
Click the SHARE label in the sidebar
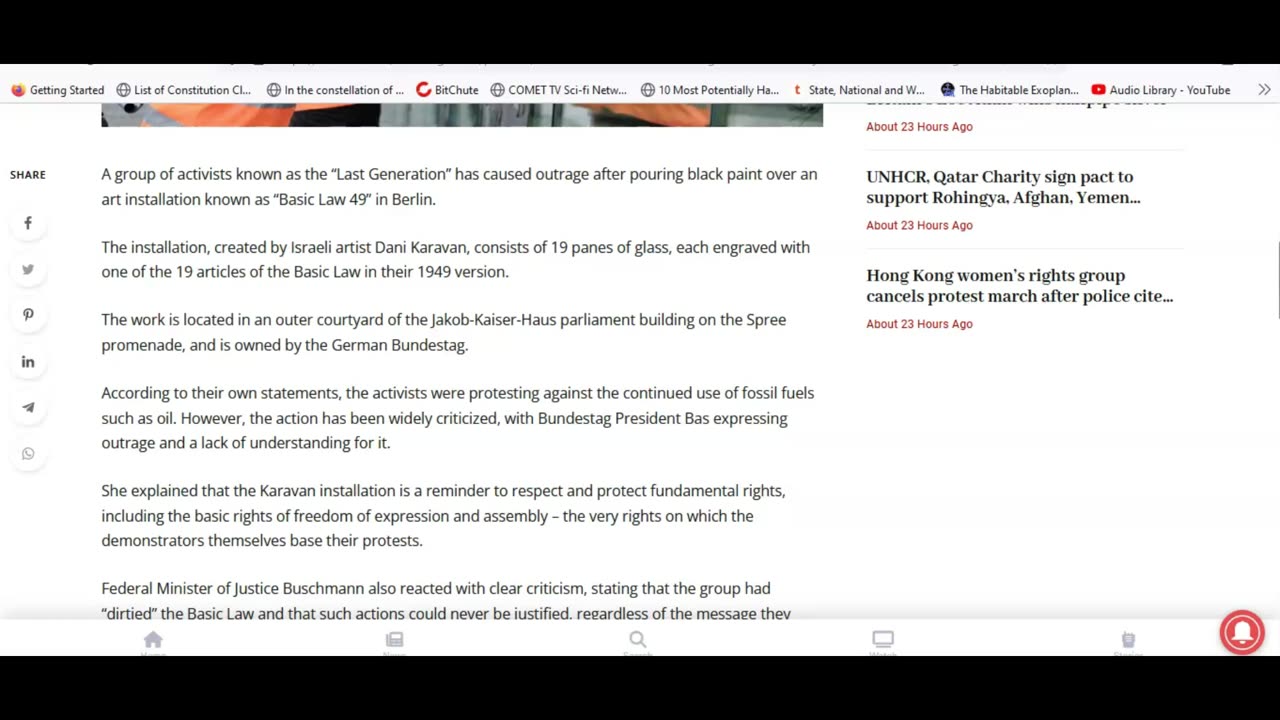tap(28, 175)
